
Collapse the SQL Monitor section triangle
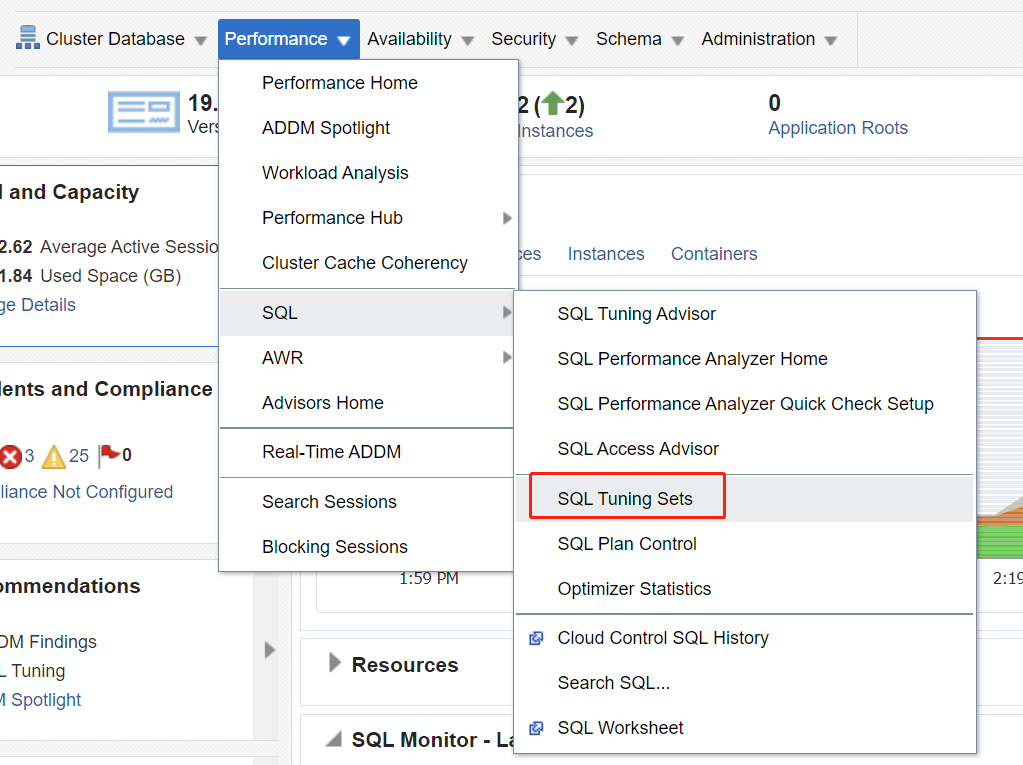pyautogui.click(x=334, y=739)
